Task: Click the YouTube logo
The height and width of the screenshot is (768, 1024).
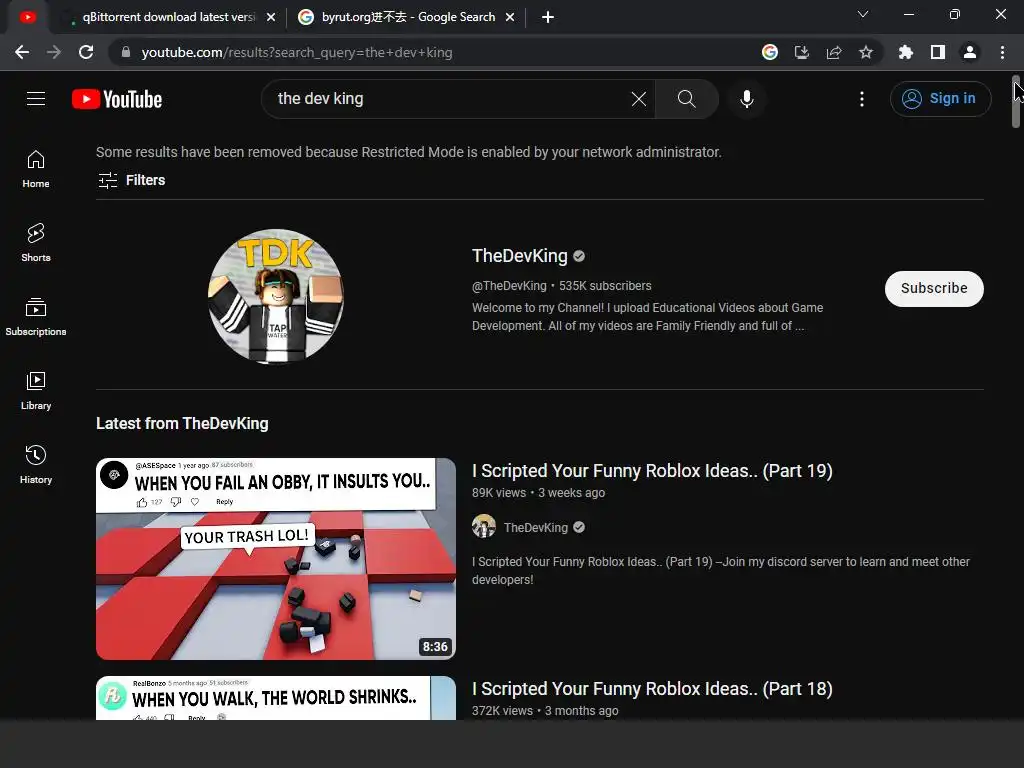Action: [117, 99]
